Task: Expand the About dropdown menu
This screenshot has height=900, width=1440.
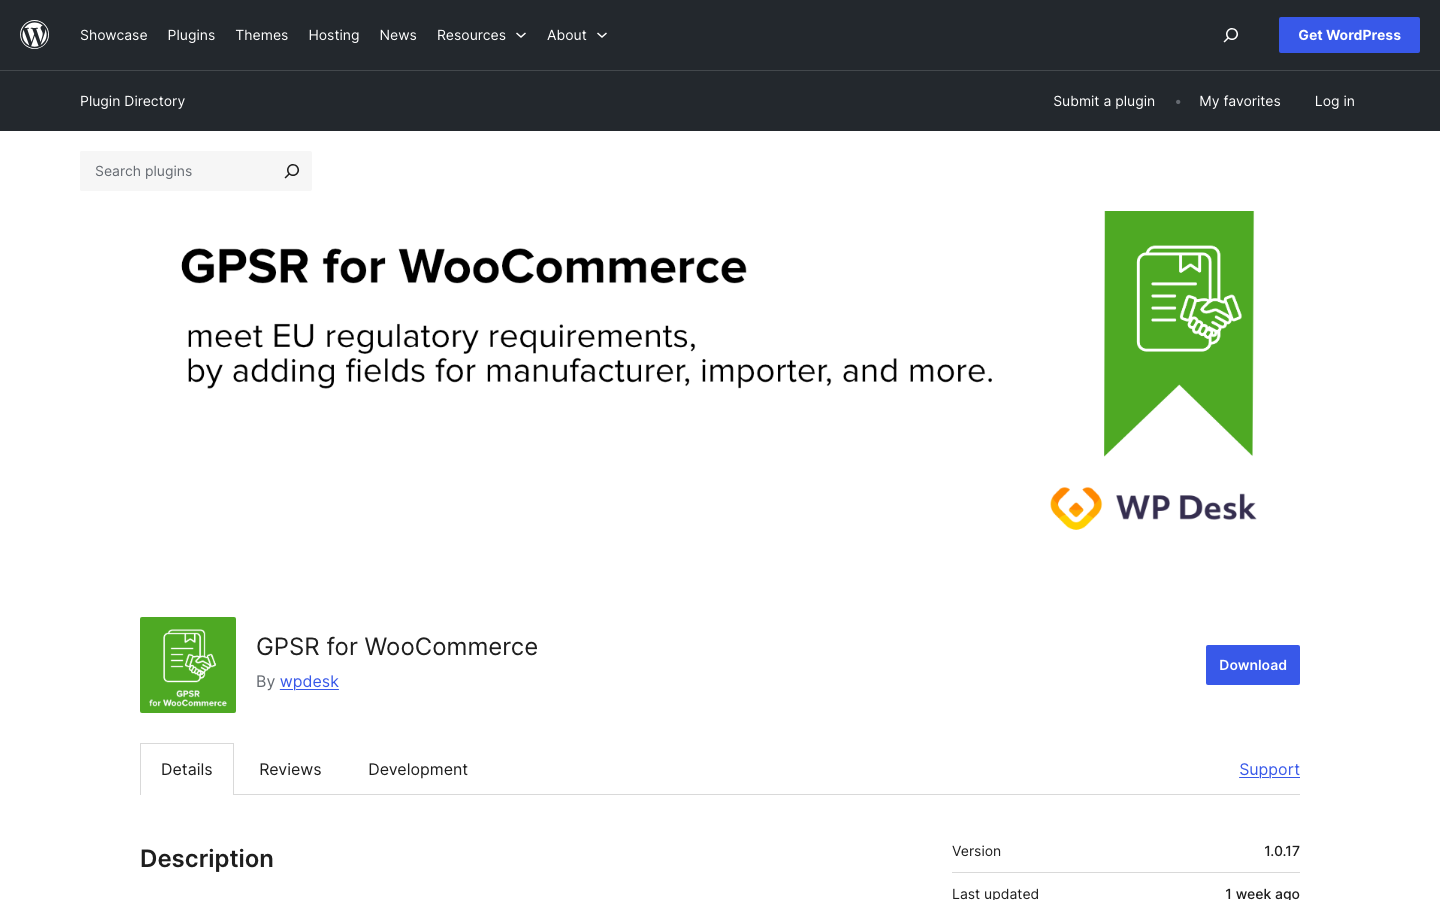Action: (x=577, y=35)
